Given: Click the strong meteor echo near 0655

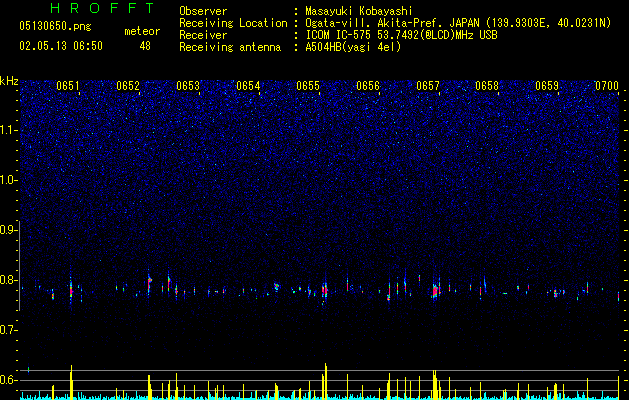Looking at the screenshot, I should (x=325, y=290).
